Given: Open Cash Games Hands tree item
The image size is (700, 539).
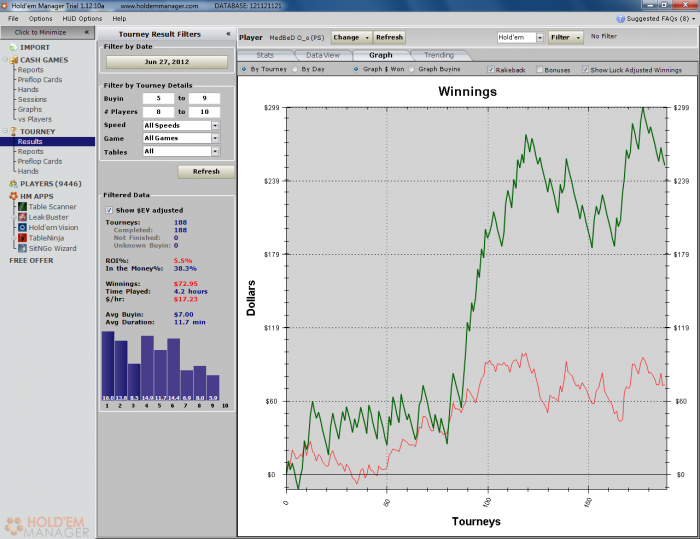Looking at the screenshot, I should [28, 89].
